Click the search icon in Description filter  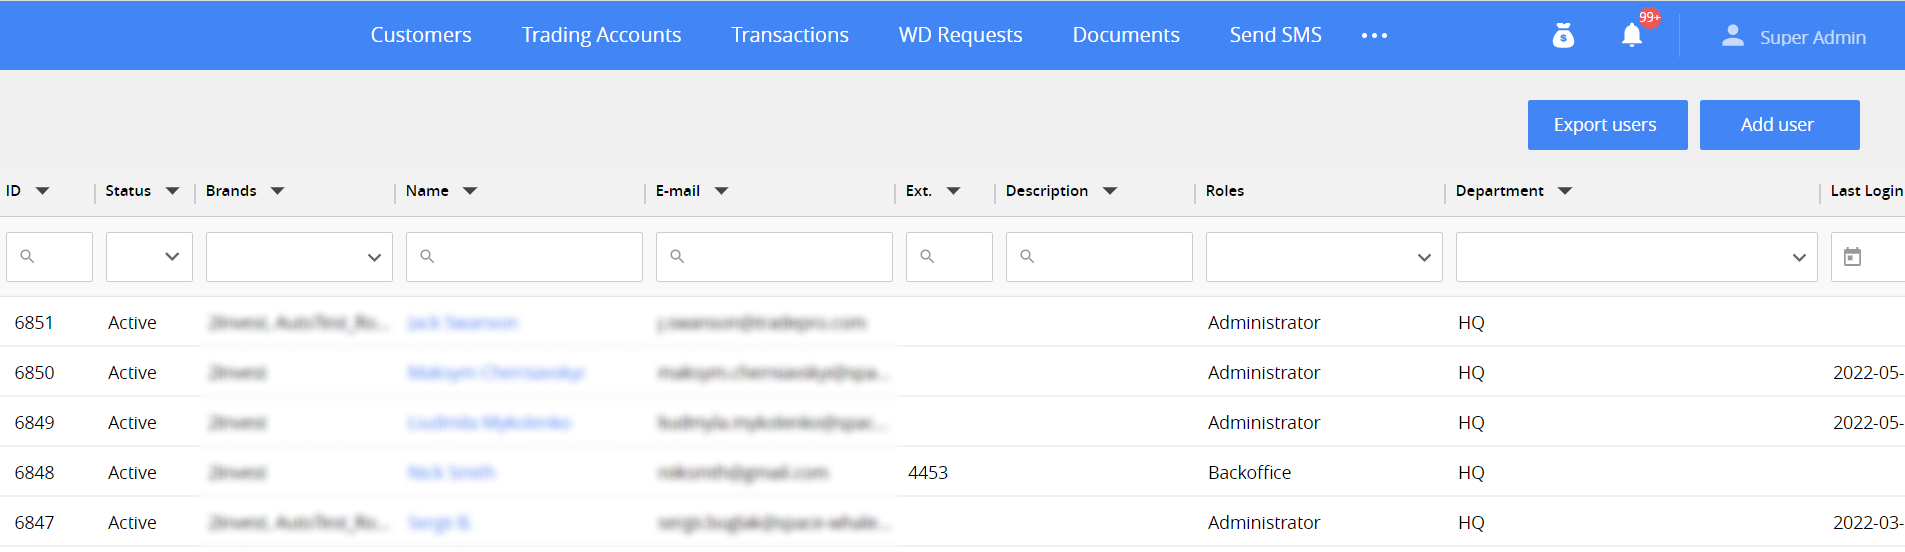click(1027, 257)
